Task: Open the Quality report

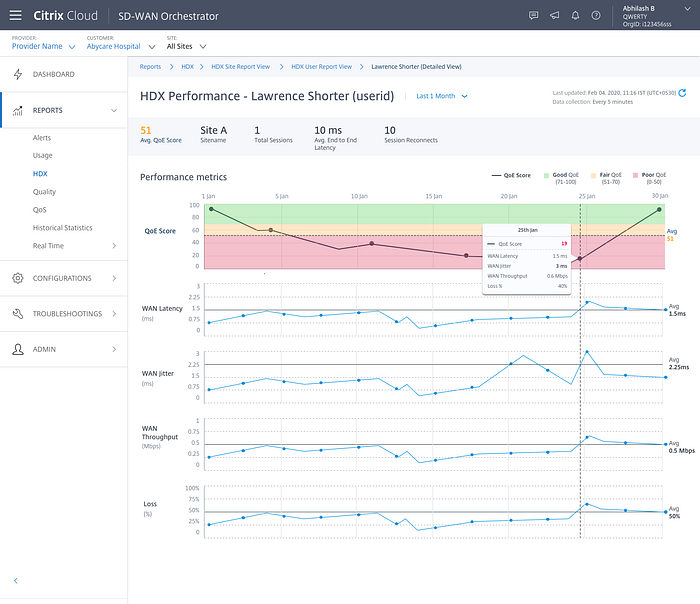Action: pos(44,192)
